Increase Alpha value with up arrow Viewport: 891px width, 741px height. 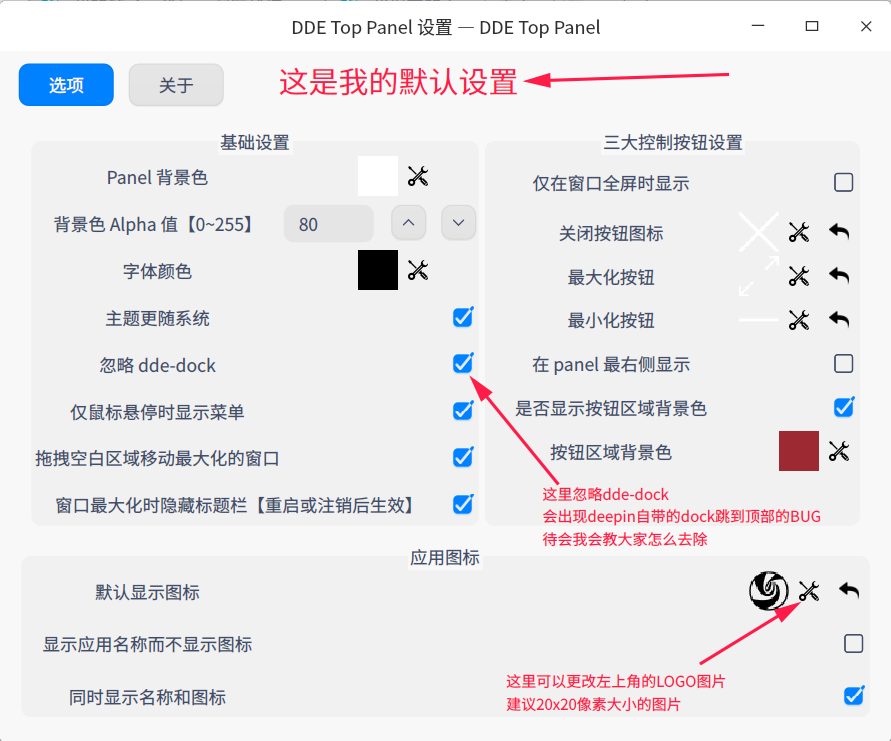pyautogui.click(x=409, y=223)
